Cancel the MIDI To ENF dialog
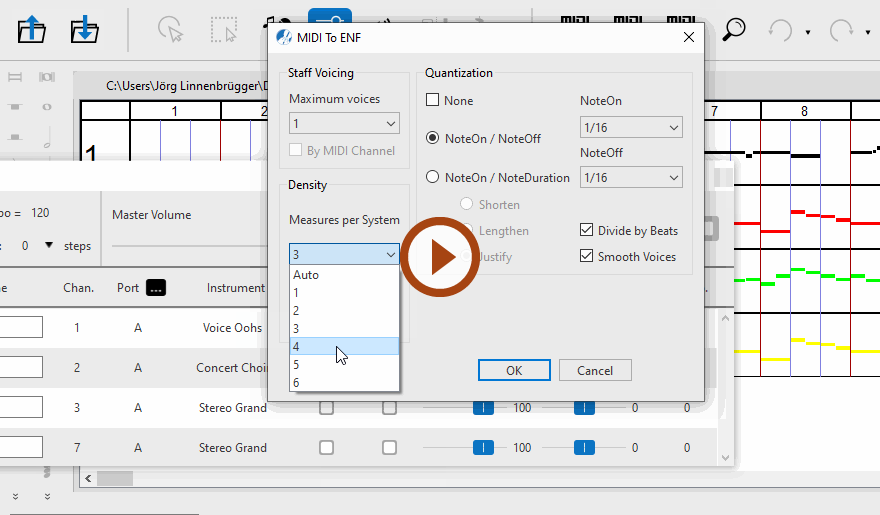 click(x=595, y=370)
